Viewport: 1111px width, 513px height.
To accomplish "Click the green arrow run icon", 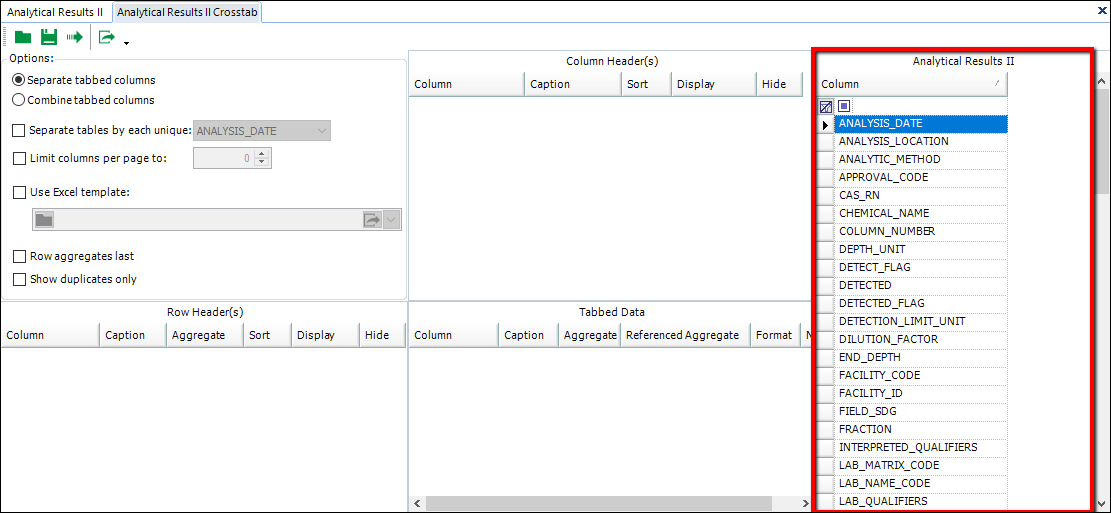I will [74, 38].
